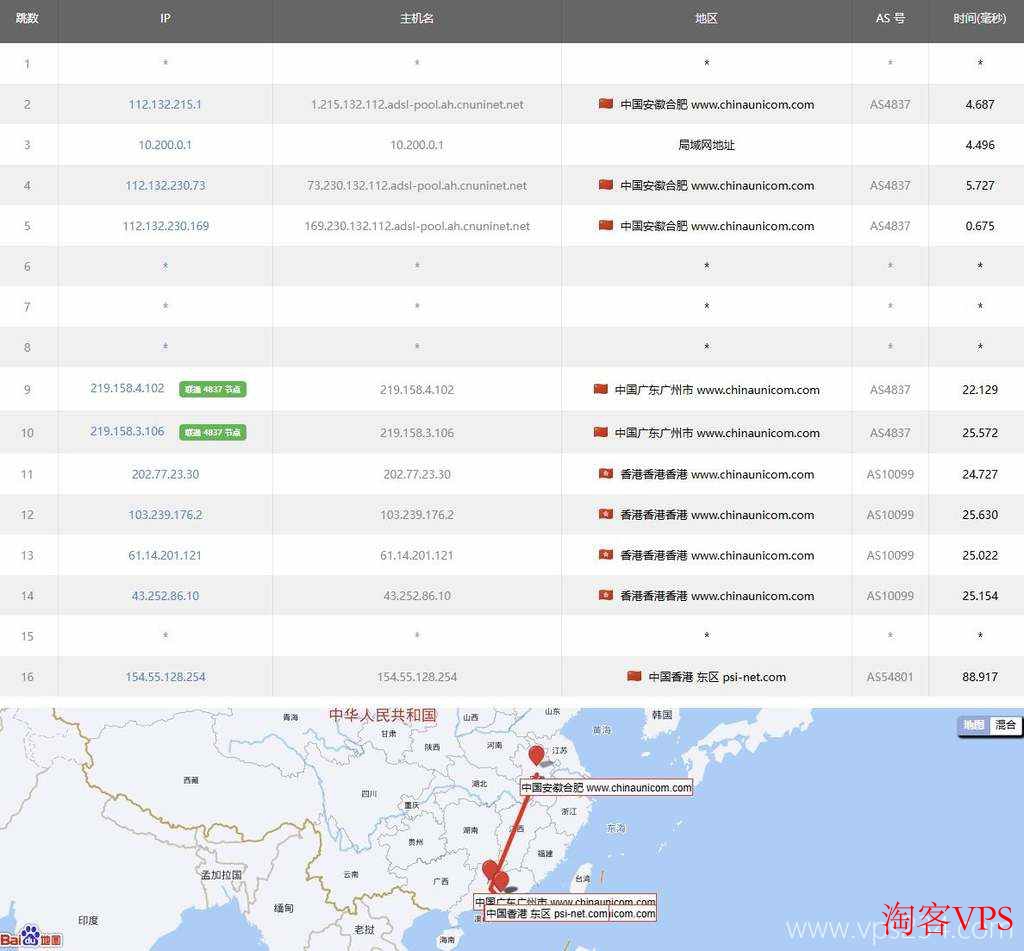
Task: Click the Baidu map logo
Action: (x=31, y=937)
